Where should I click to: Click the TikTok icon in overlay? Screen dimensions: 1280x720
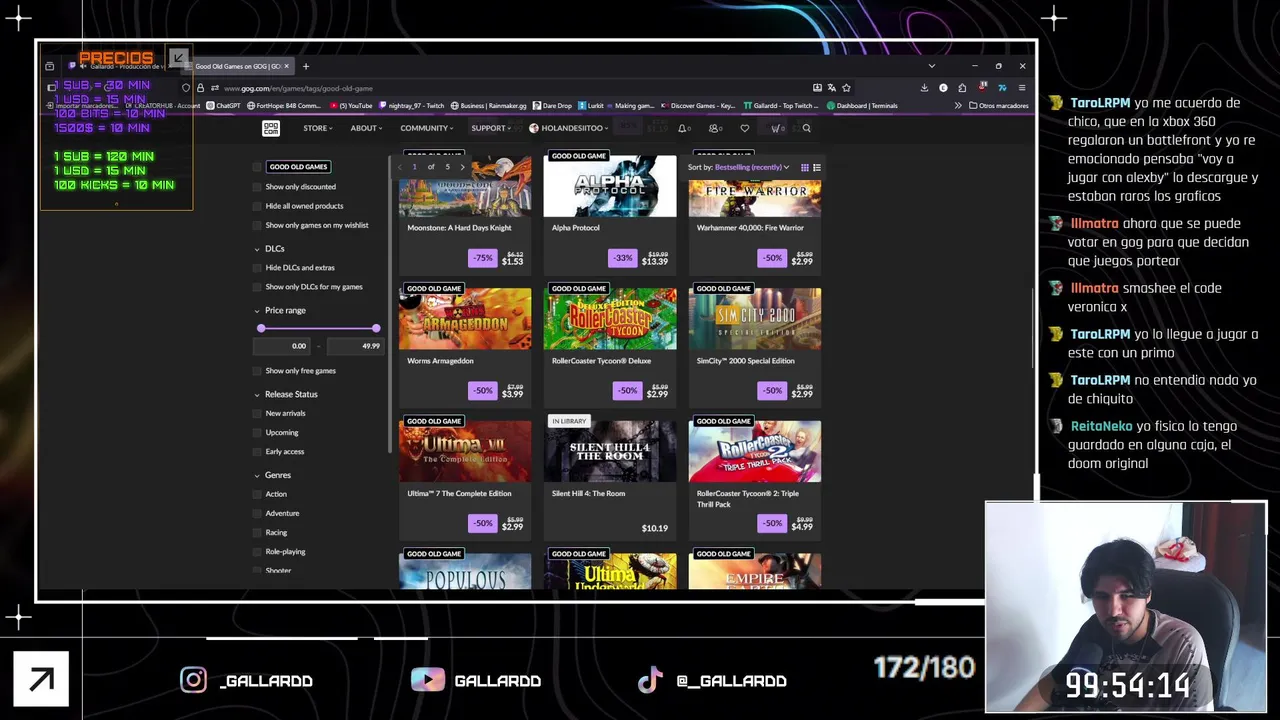tap(650, 680)
